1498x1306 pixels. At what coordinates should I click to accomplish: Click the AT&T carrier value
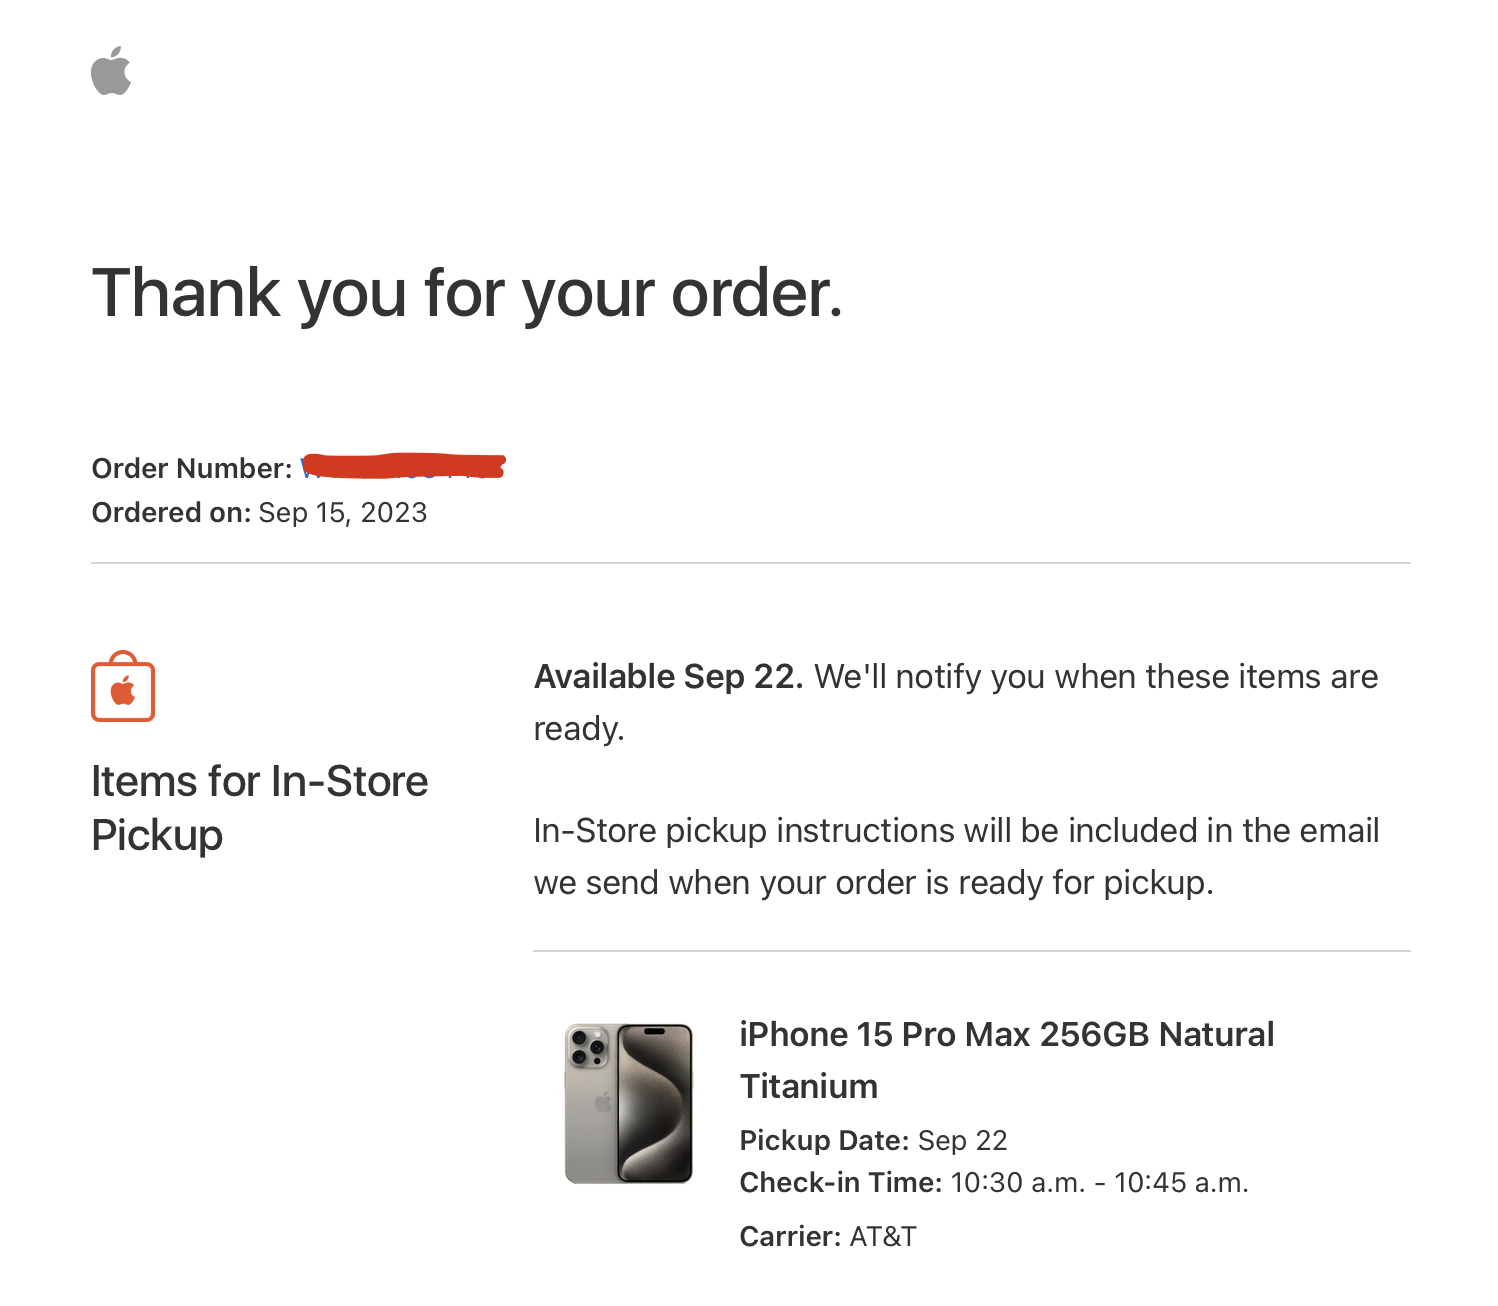tap(883, 1237)
